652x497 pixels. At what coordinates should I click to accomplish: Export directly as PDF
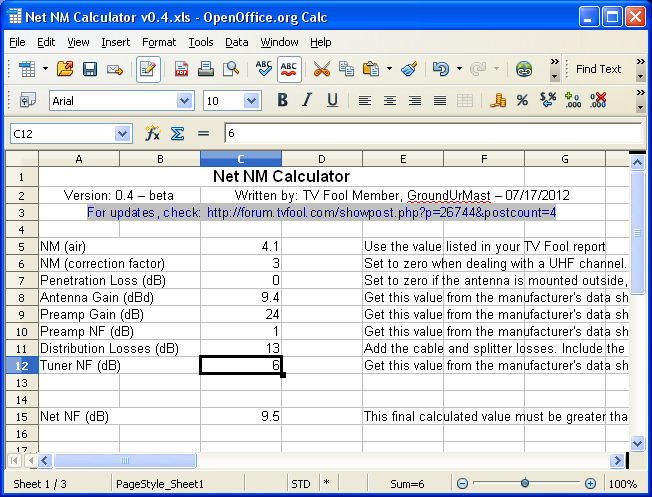click(x=182, y=69)
